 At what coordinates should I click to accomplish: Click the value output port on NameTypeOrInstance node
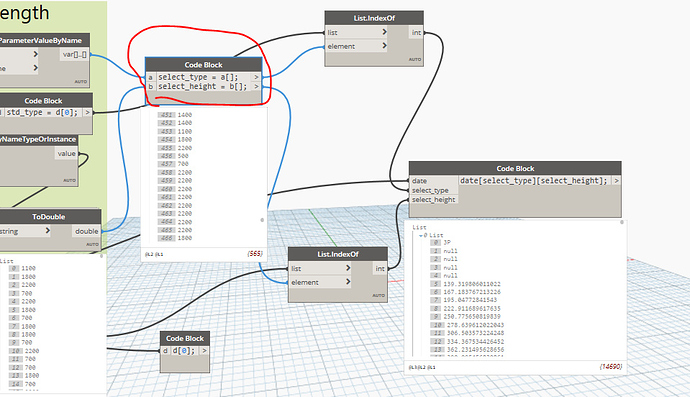coord(66,154)
